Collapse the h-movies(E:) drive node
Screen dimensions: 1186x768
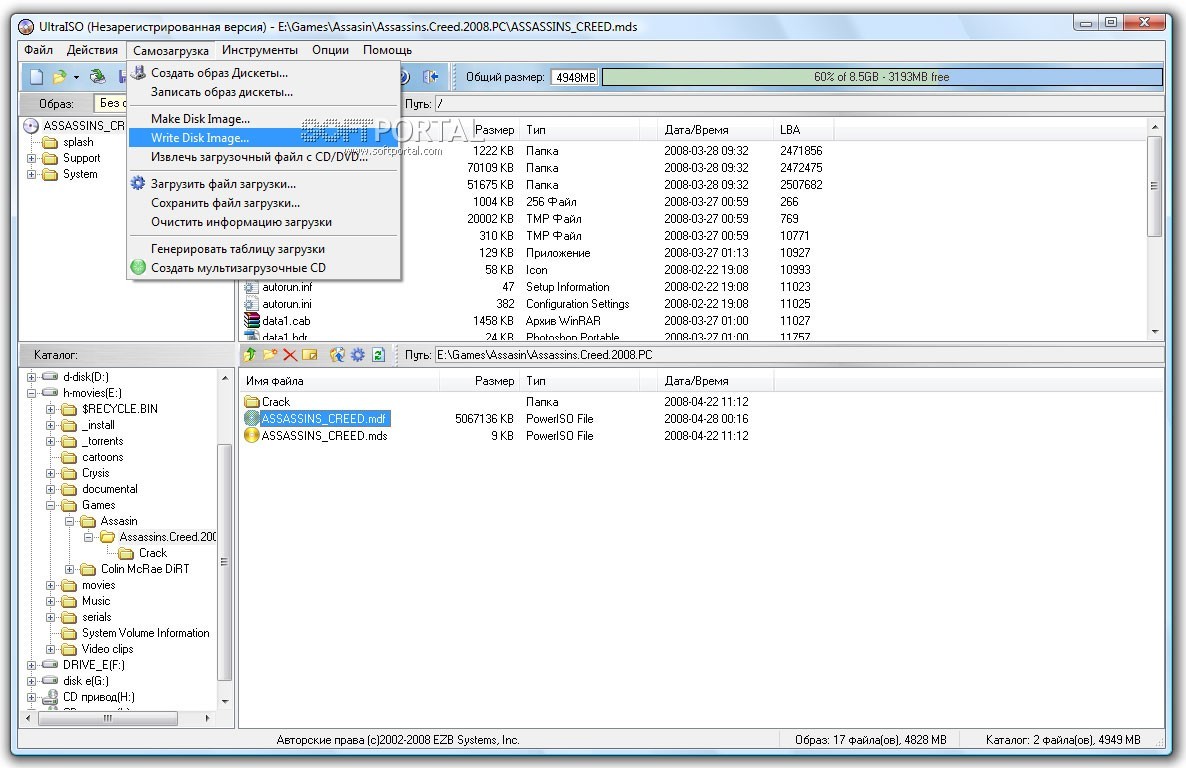pyautogui.click(x=31, y=393)
